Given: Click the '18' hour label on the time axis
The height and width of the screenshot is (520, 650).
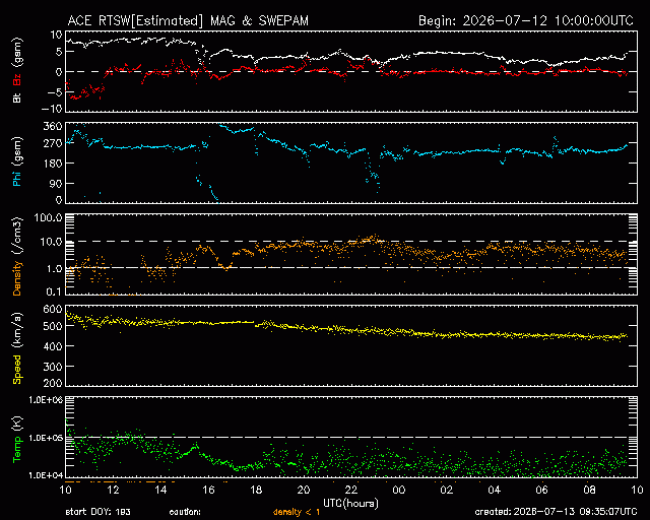Looking at the screenshot, I should pos(256,490).
